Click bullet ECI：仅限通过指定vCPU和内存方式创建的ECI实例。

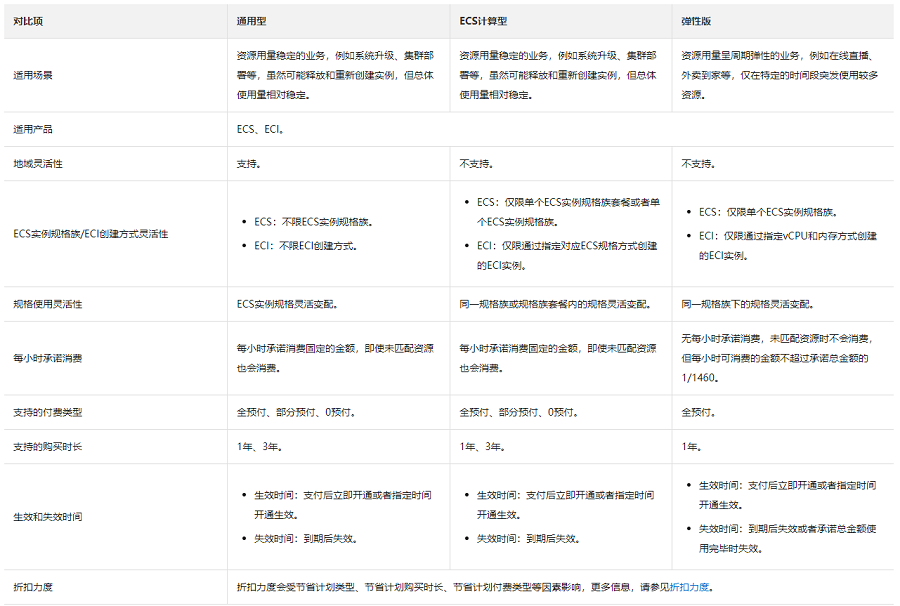pyautogui.click(x=788, y=246)
